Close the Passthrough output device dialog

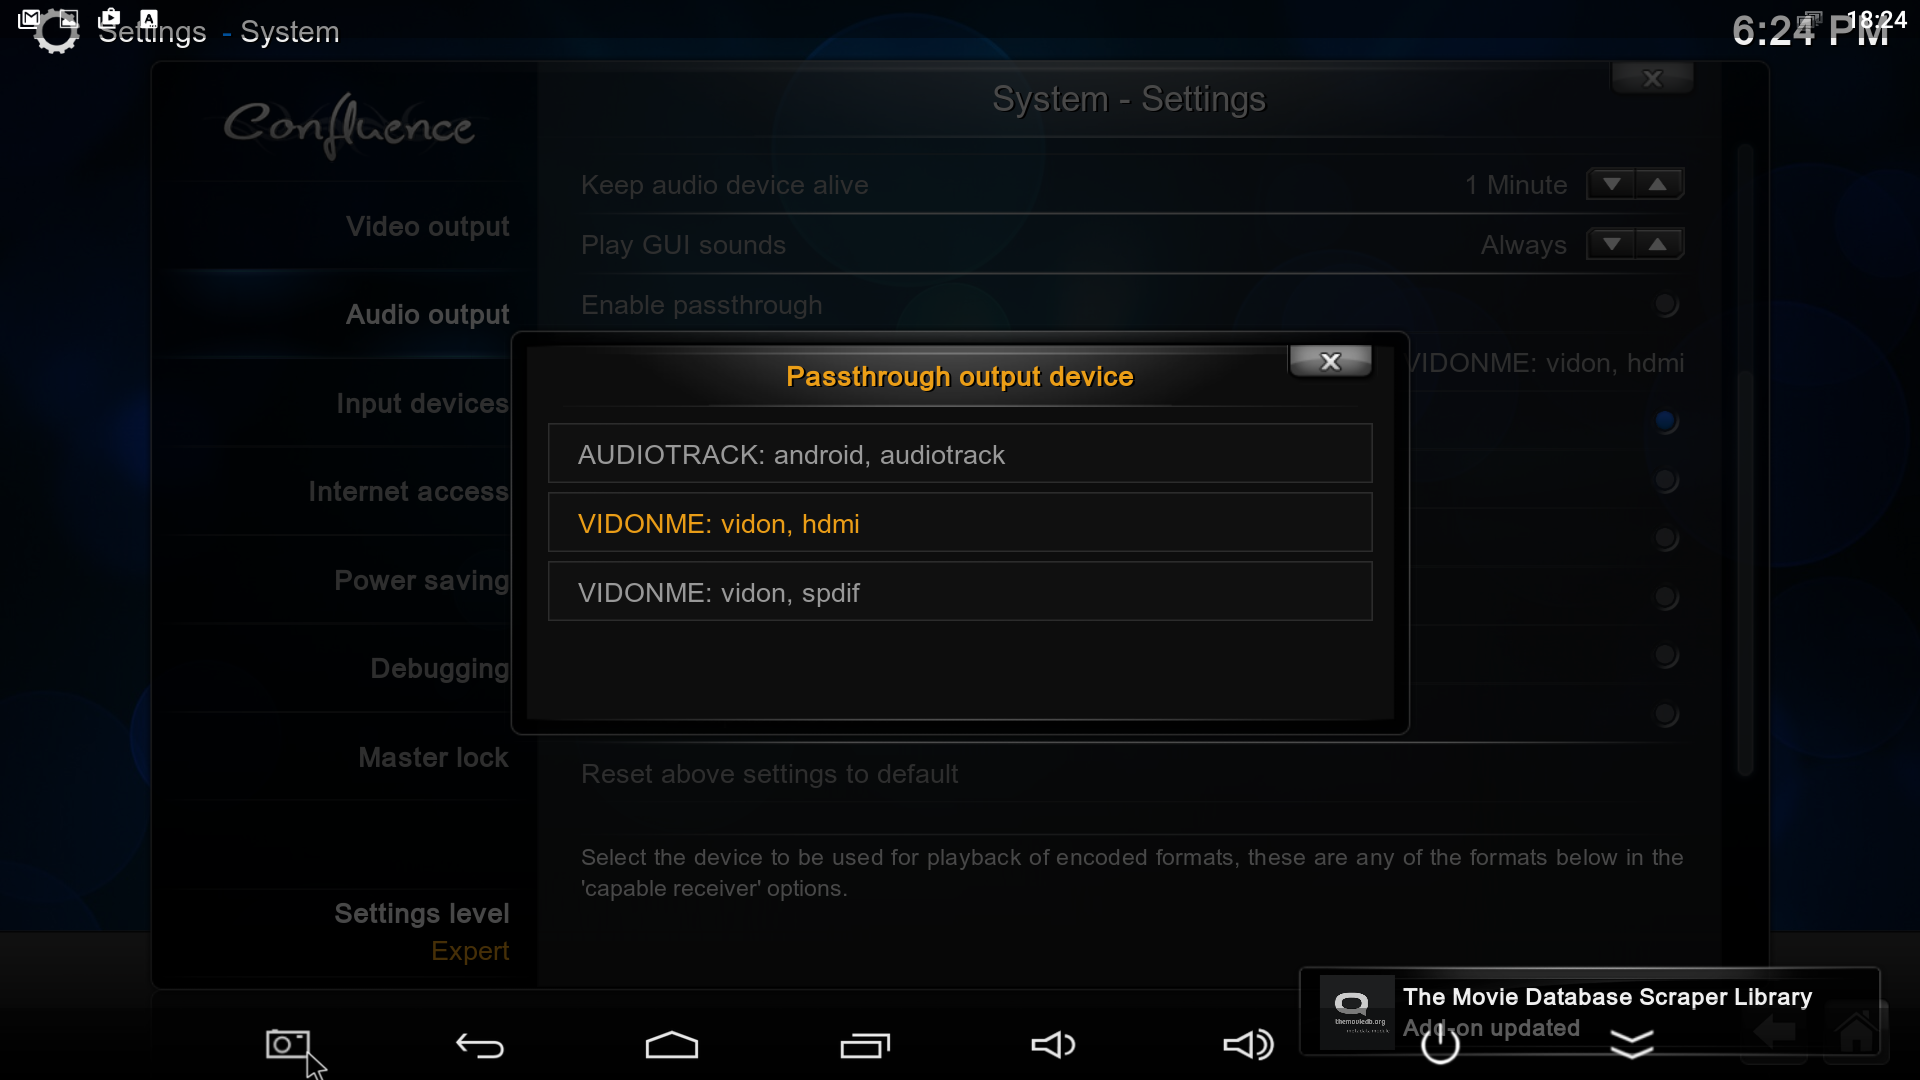point(1330,362)
